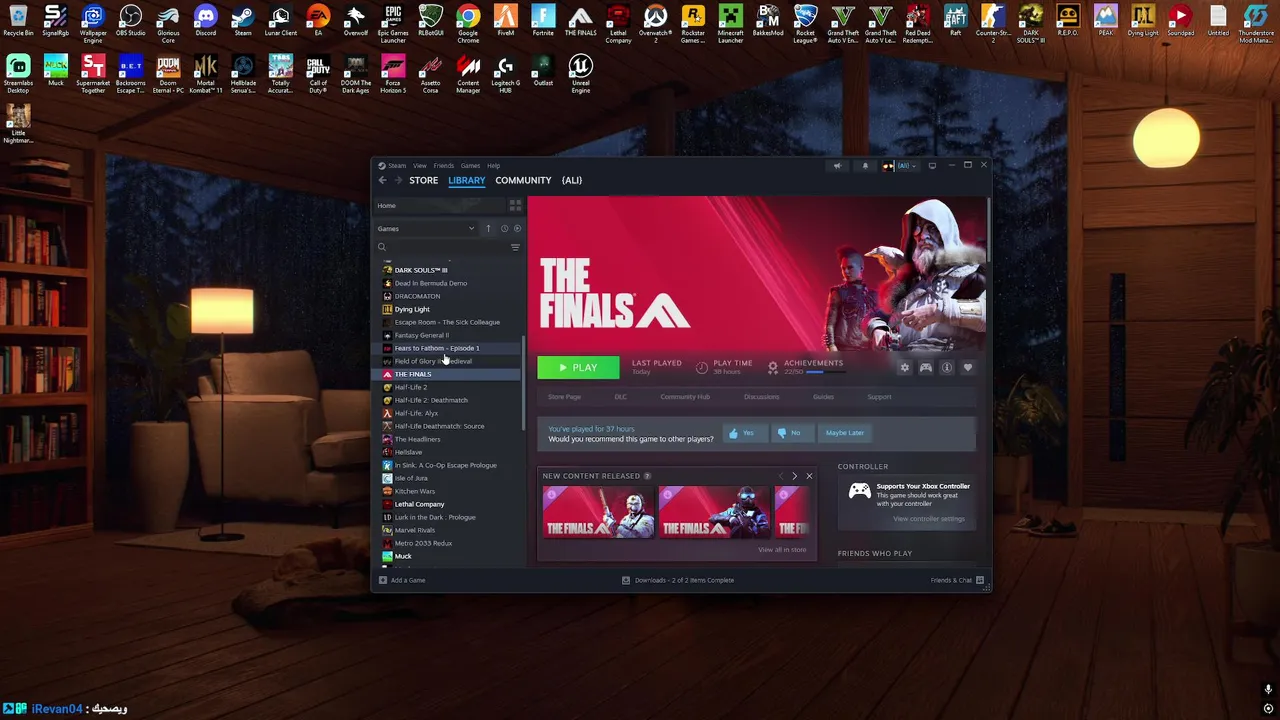This screenshot has width=1280, height=720.
Task: Open the Help menu
Action: coord(493,166)
